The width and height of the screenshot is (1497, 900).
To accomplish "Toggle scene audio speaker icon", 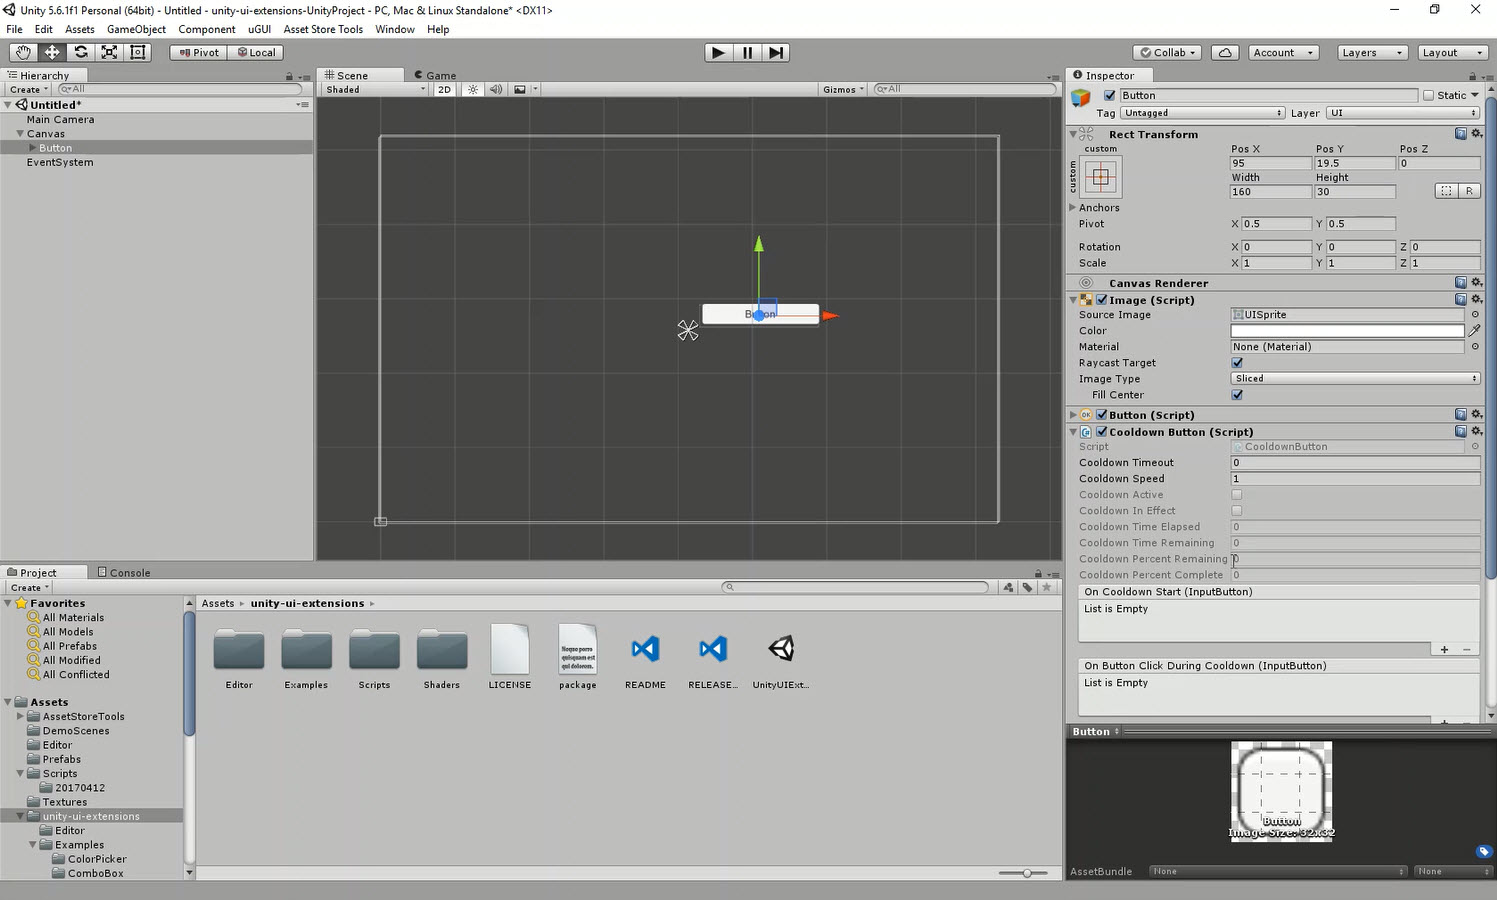I will (495, 89).
